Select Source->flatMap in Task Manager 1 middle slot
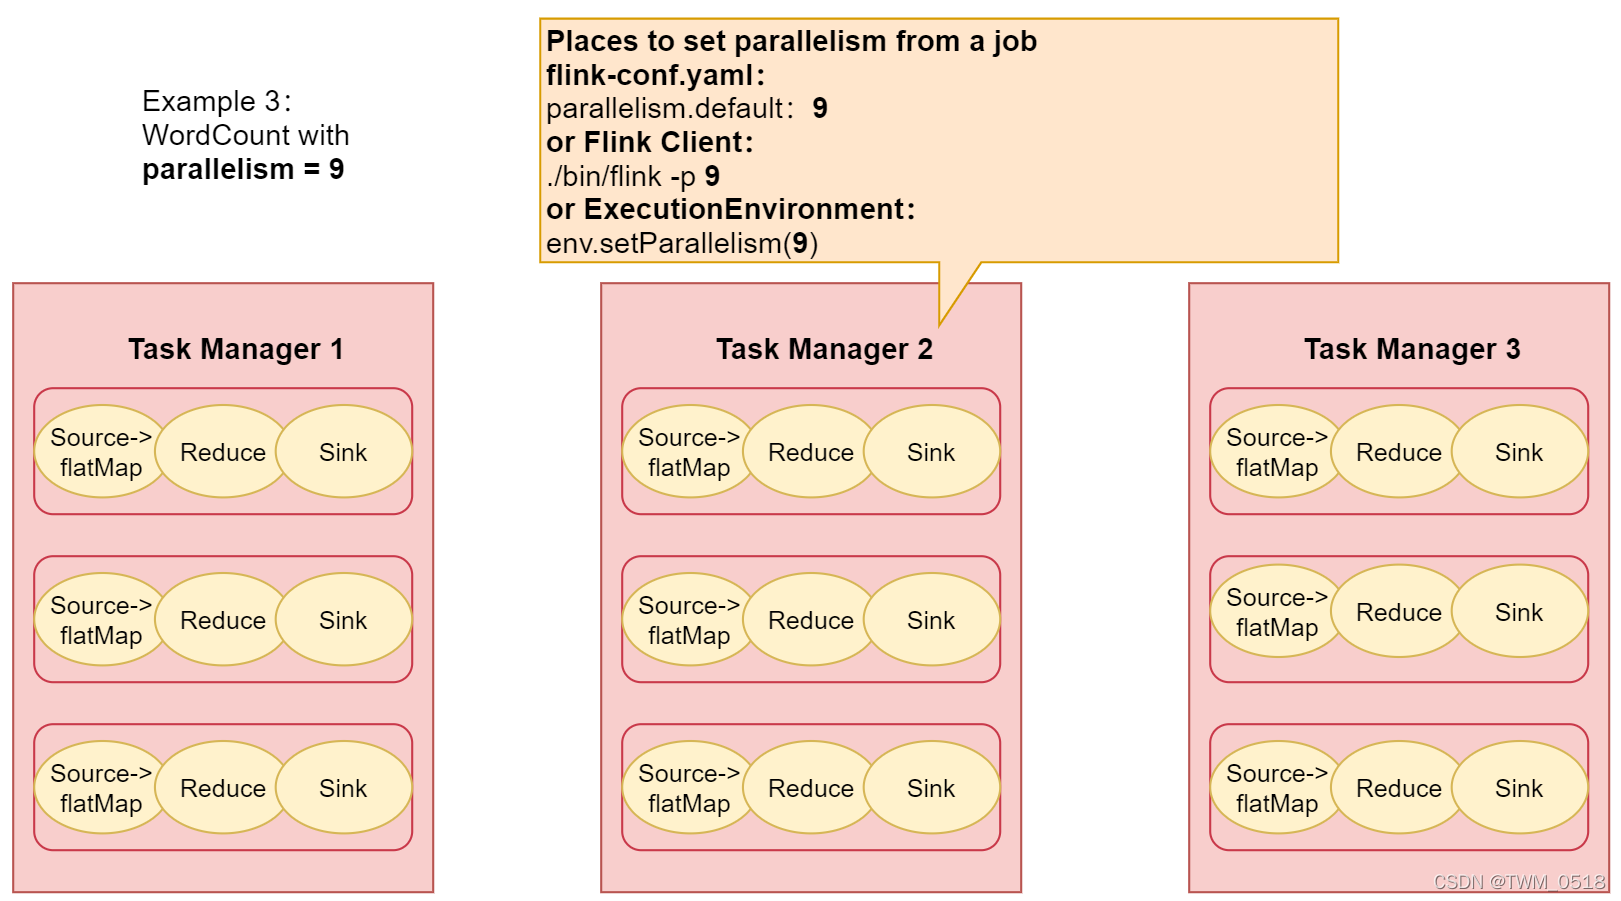 [x=101, y=620]
